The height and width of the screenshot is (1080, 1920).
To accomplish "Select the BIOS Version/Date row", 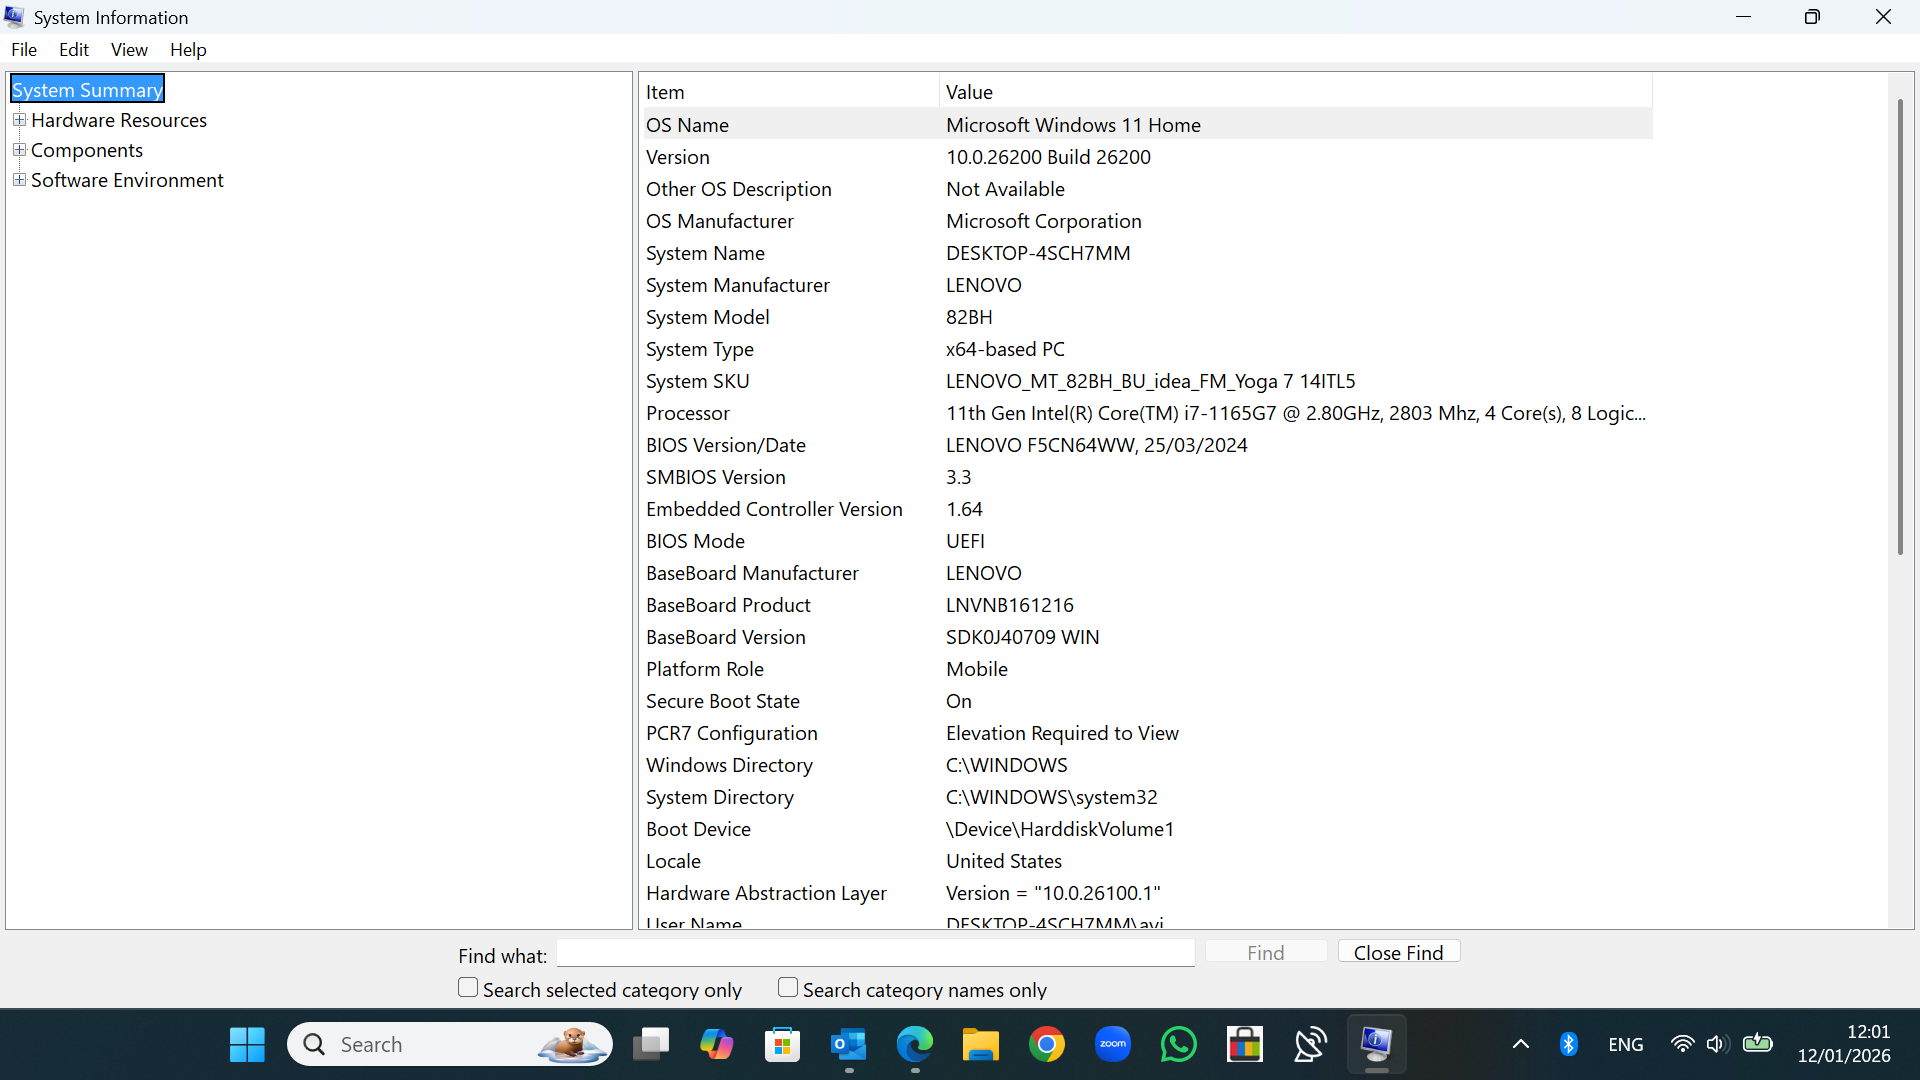I will coord(1146,445).
